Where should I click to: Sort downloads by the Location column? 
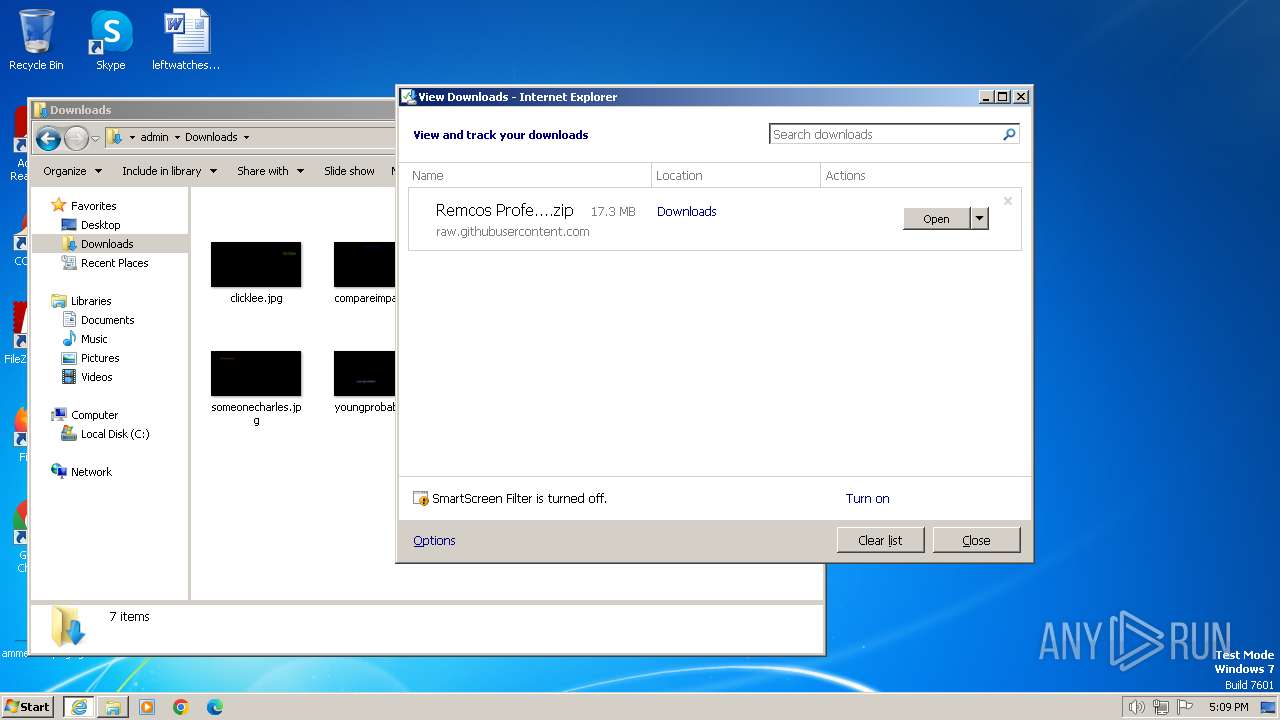[736, 175]
